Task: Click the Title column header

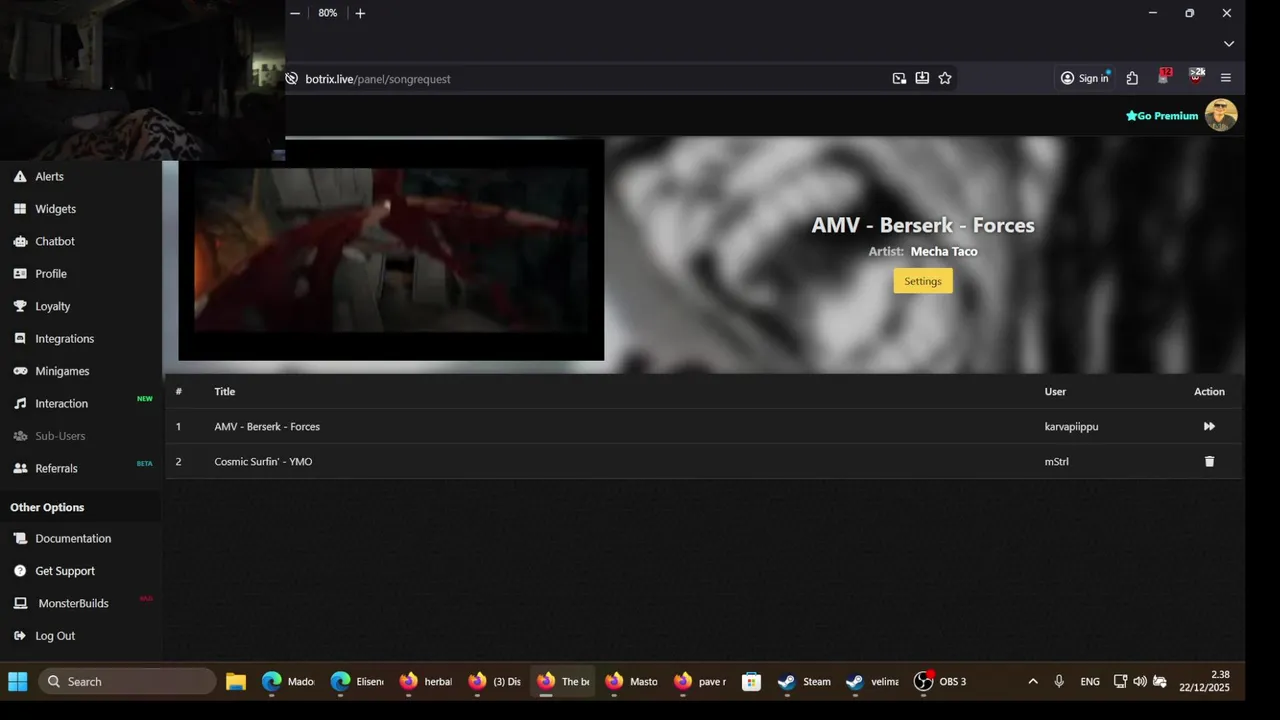Action: tap(224, 392)
